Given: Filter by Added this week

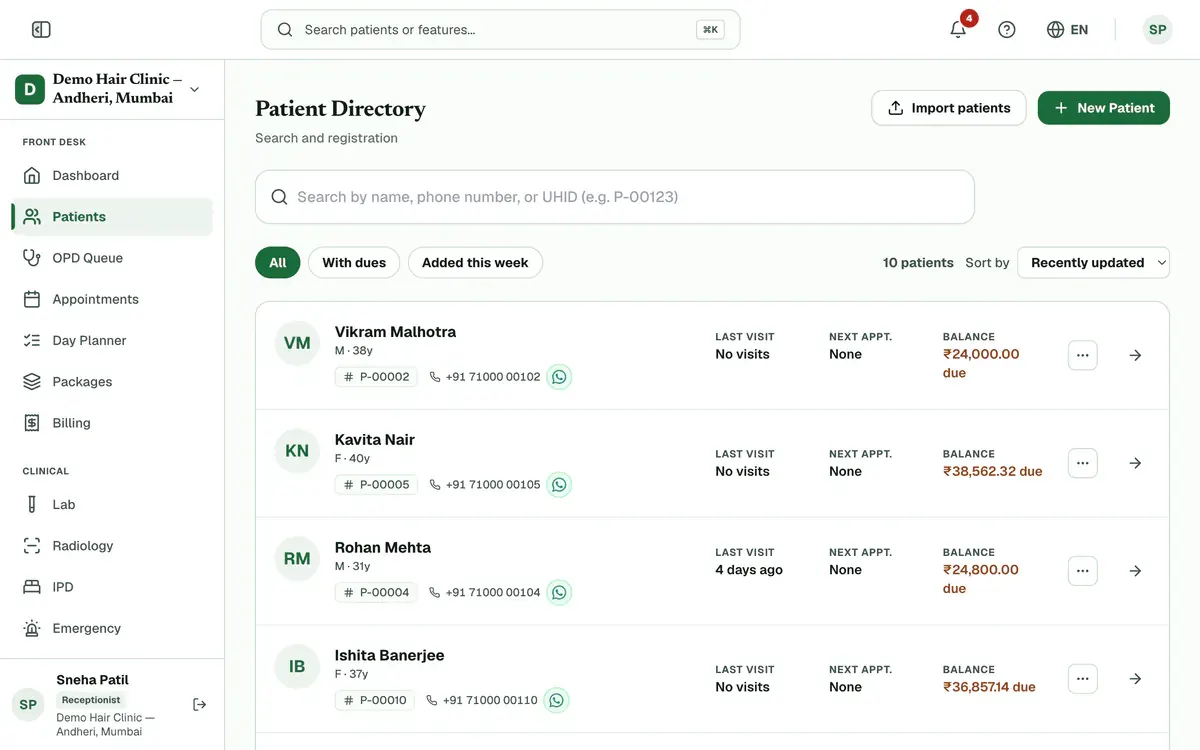Looking at the screenshot, I should [x=475, y=263].
